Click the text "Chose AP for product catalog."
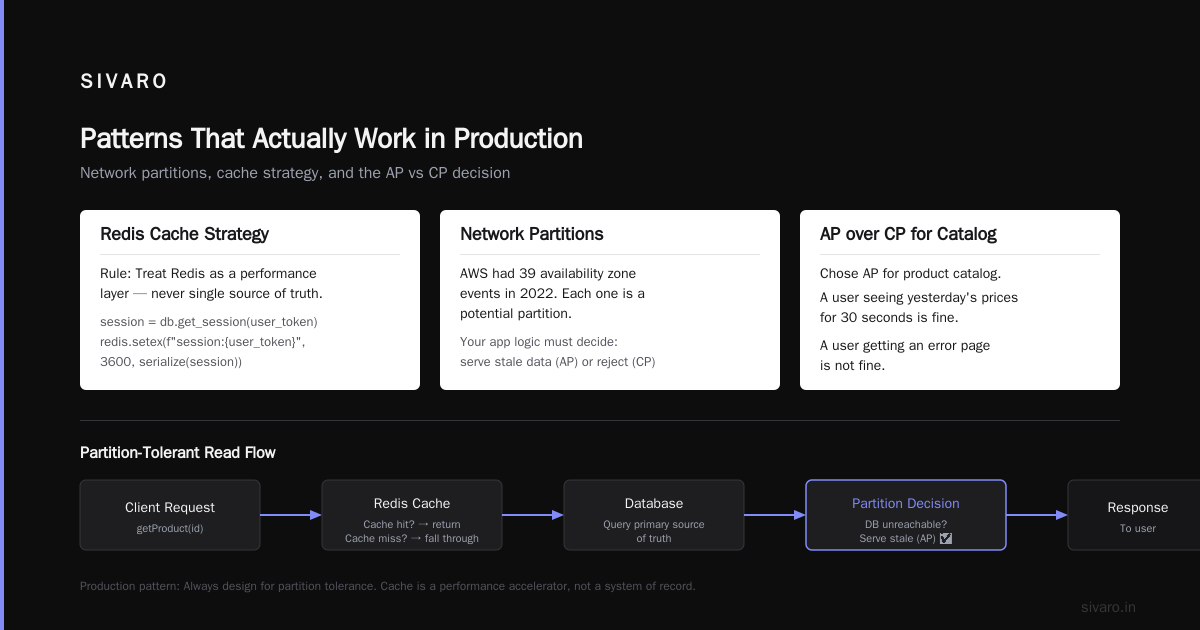The height and width of the screenshot is (630, 1200). pos(909,273)
